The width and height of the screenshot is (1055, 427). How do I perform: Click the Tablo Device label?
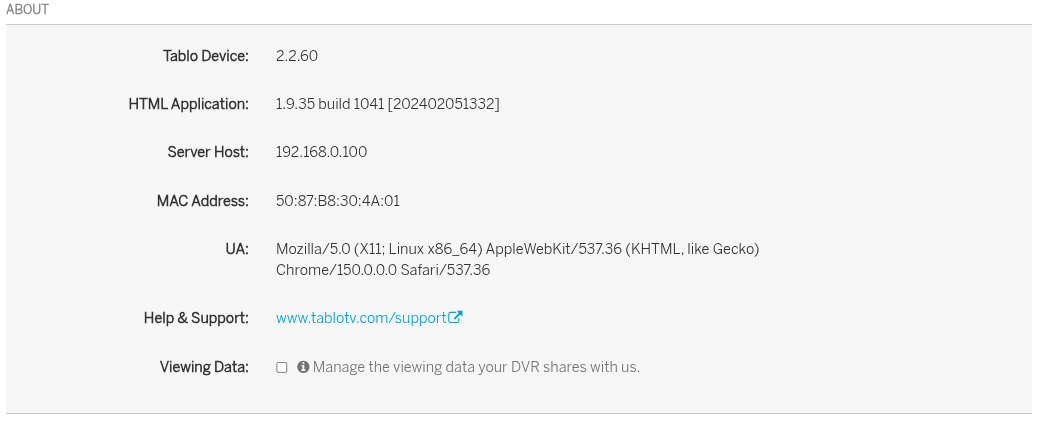click(206, 56)
